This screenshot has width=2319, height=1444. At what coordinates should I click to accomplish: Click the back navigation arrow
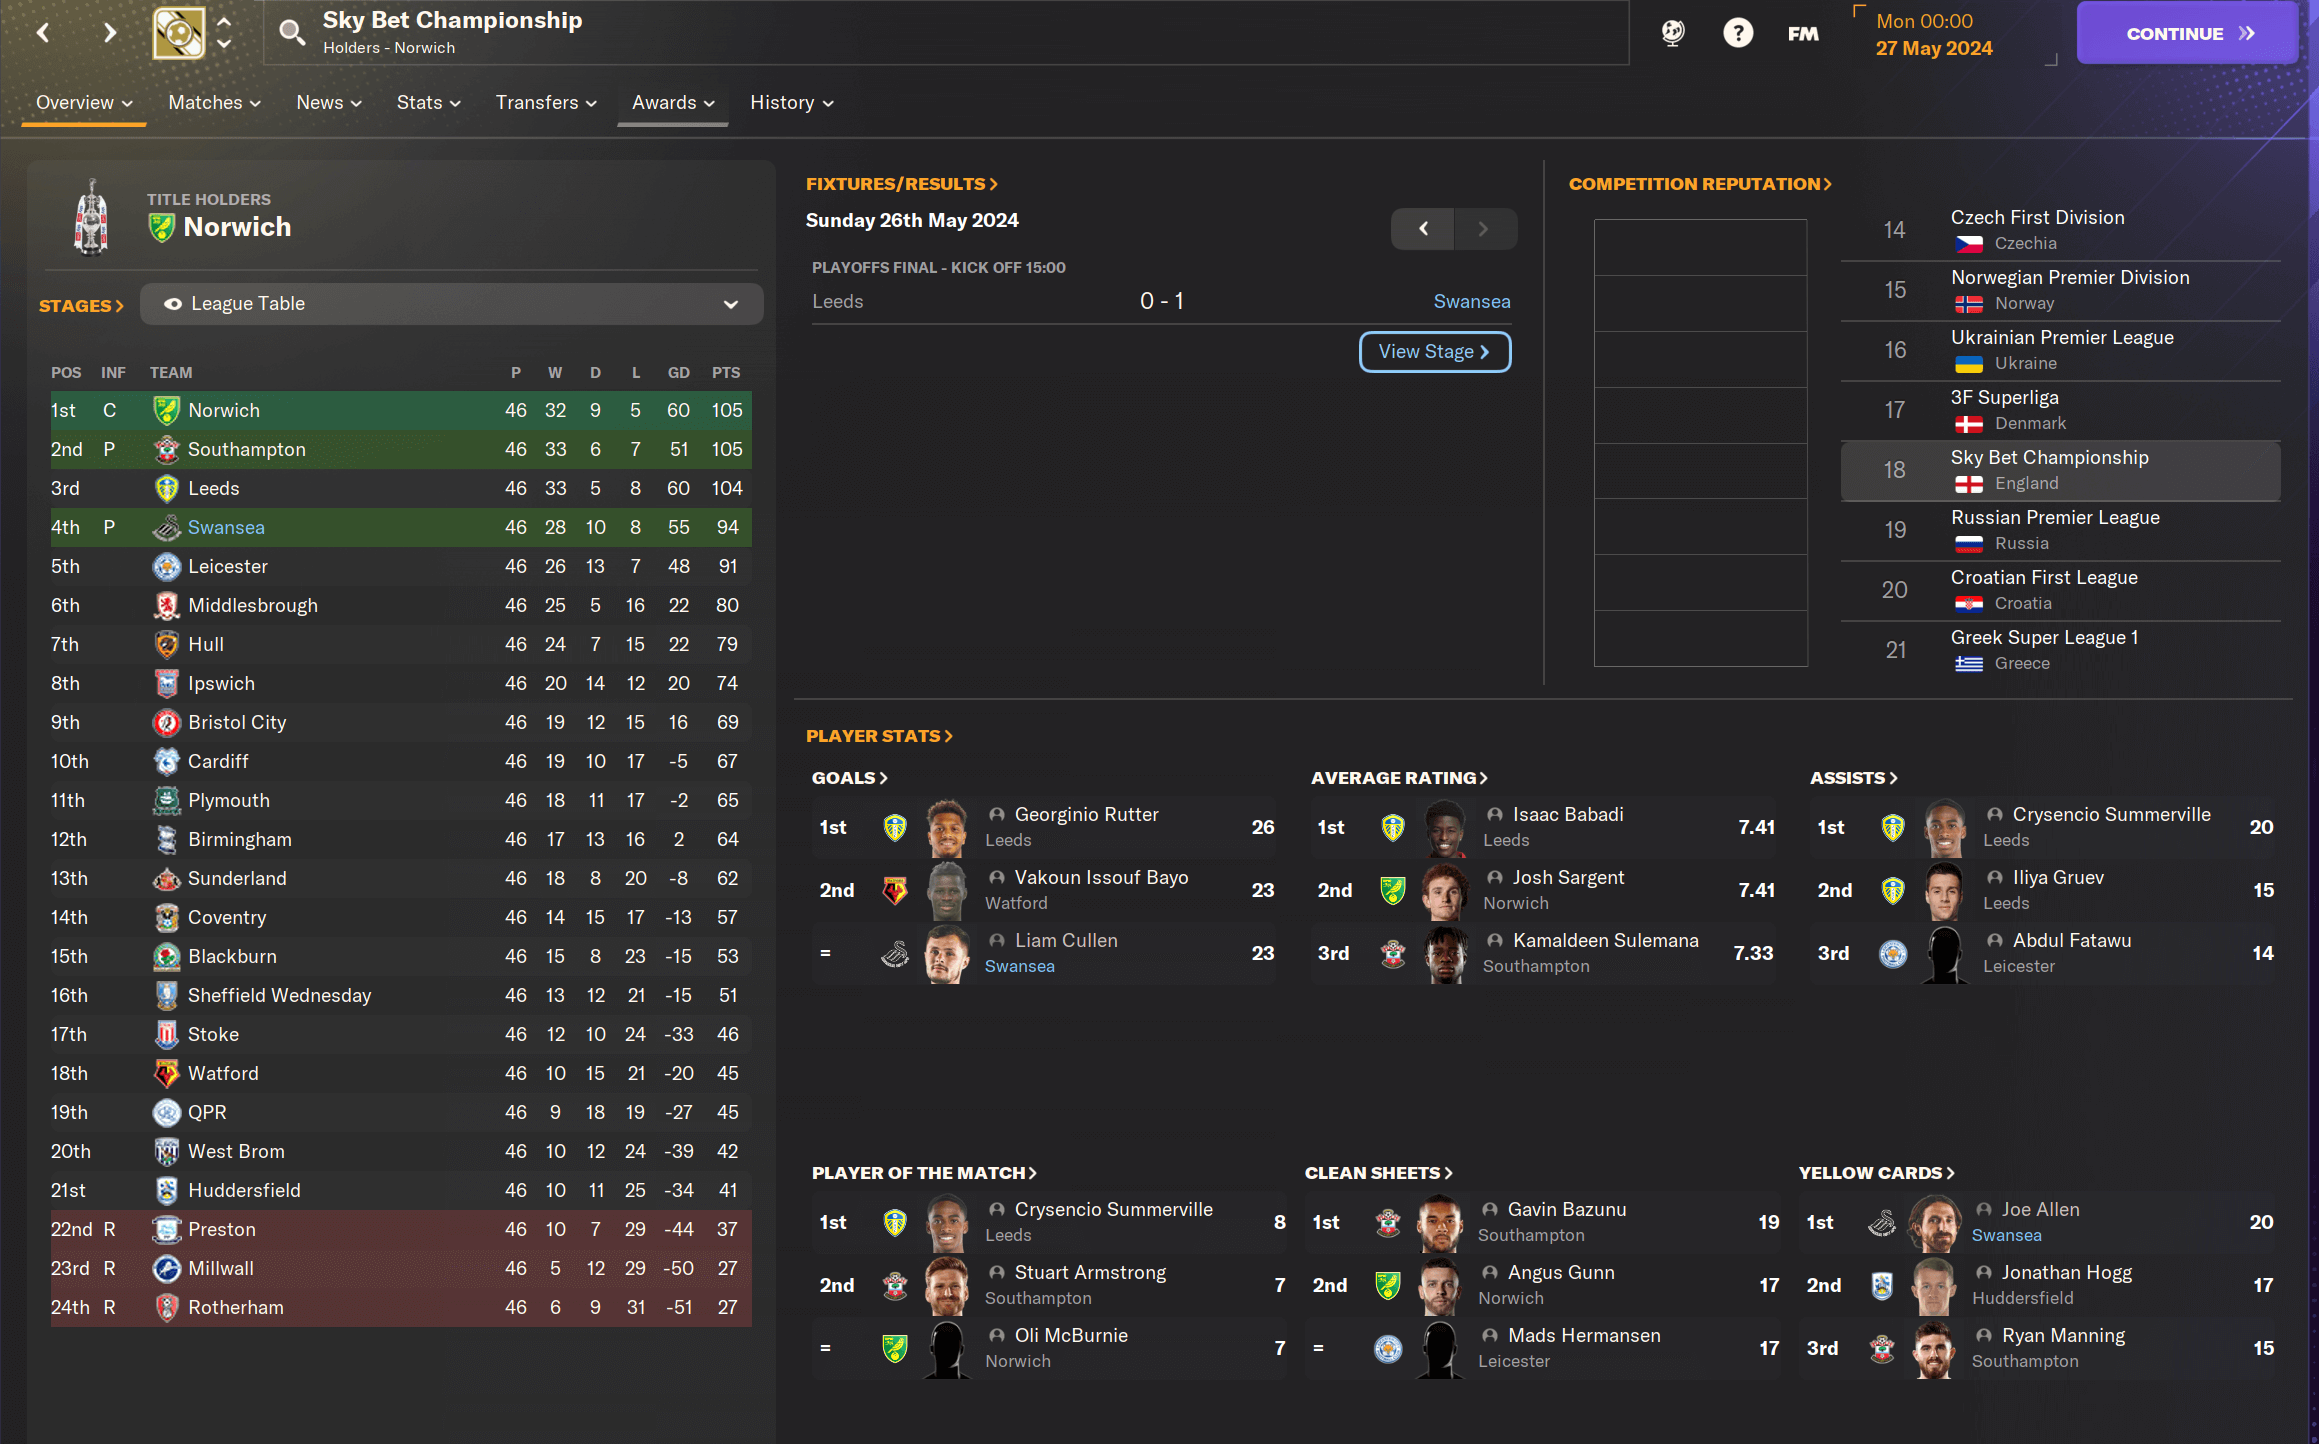pos(43,33)
